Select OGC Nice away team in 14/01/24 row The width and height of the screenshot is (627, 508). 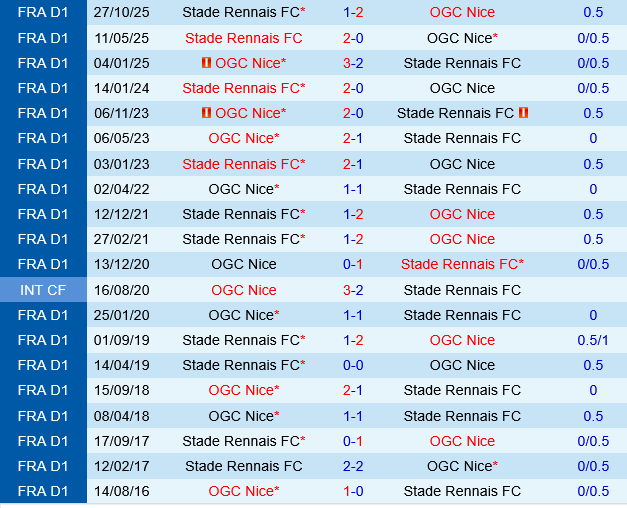point(462,88)
